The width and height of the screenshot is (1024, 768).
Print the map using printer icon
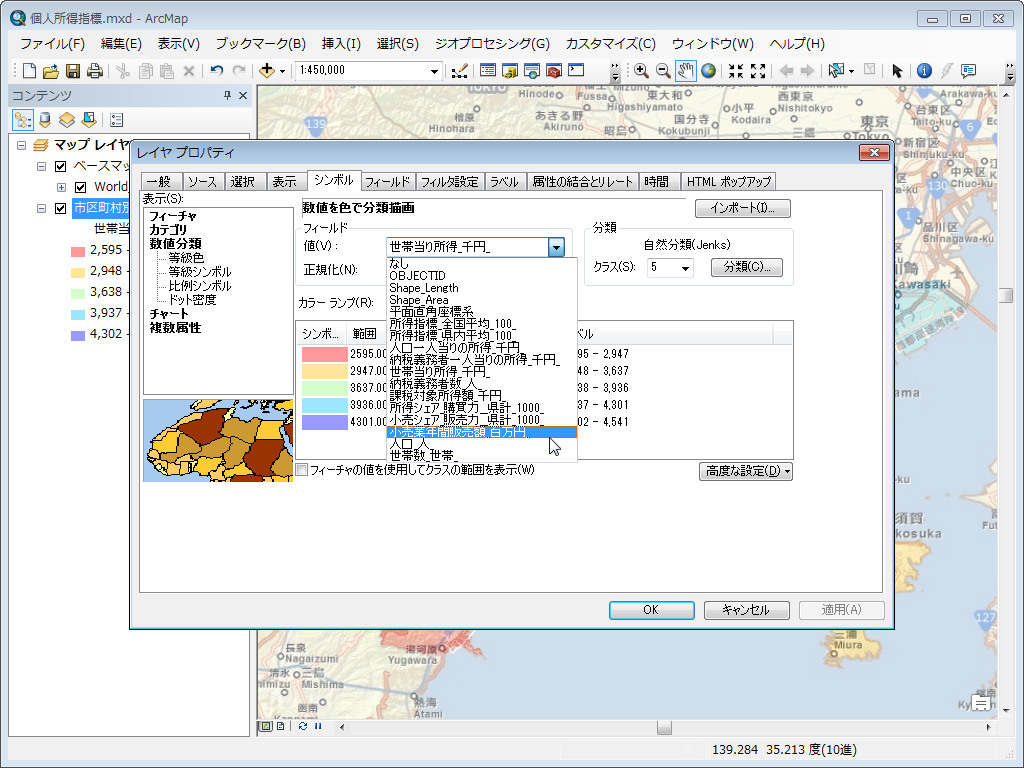[x=95, y=71]
